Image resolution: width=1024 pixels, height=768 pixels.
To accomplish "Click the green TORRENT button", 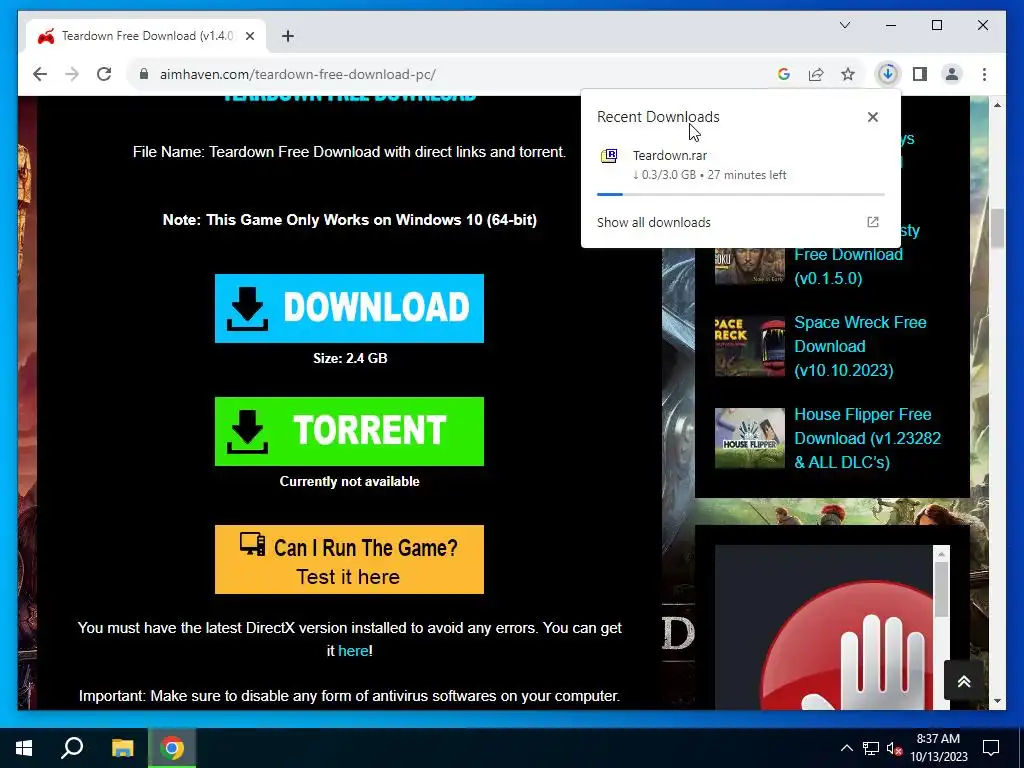I will 349,431.
